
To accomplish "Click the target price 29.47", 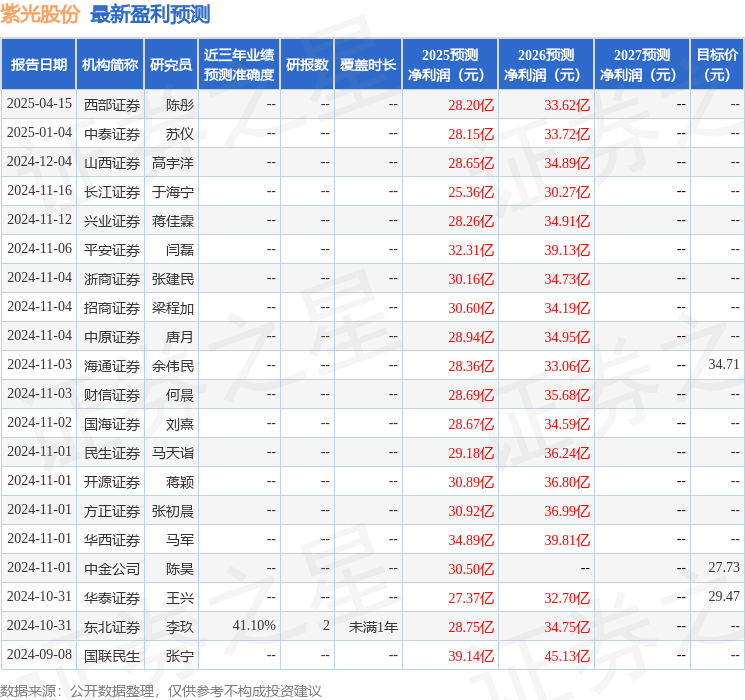I will tap(724, 596).
